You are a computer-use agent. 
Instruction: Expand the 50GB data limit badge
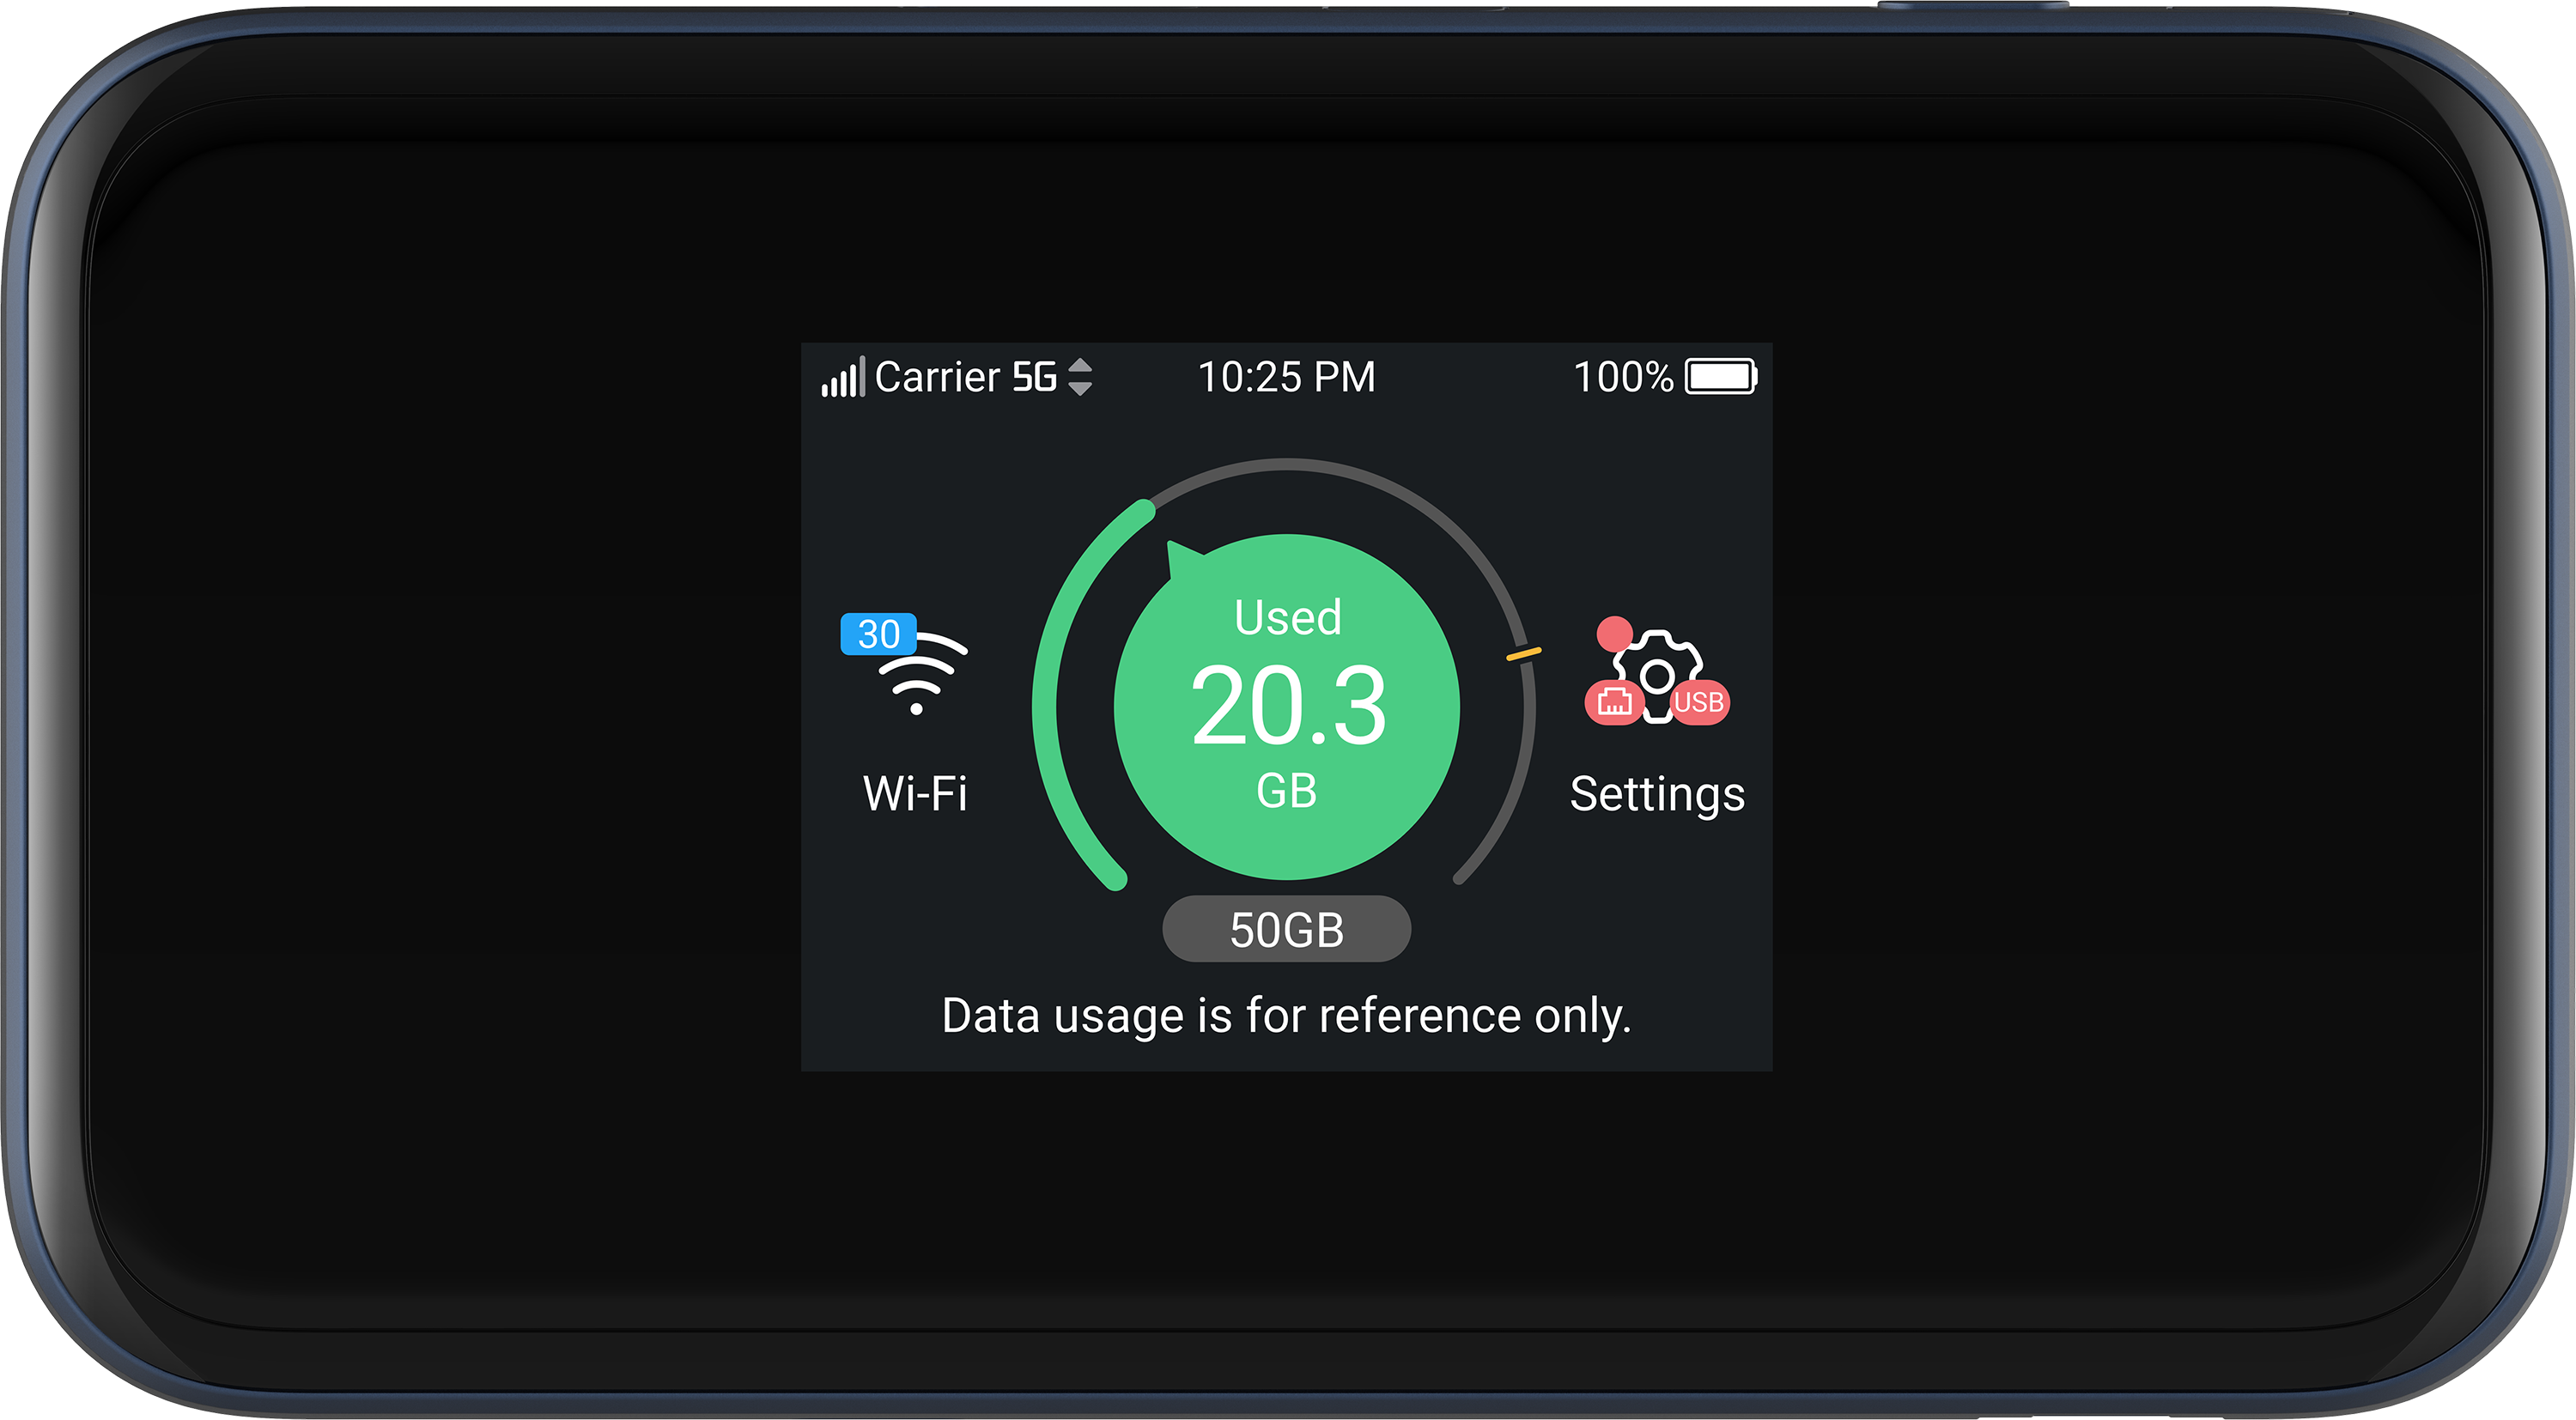(1287, 929)
